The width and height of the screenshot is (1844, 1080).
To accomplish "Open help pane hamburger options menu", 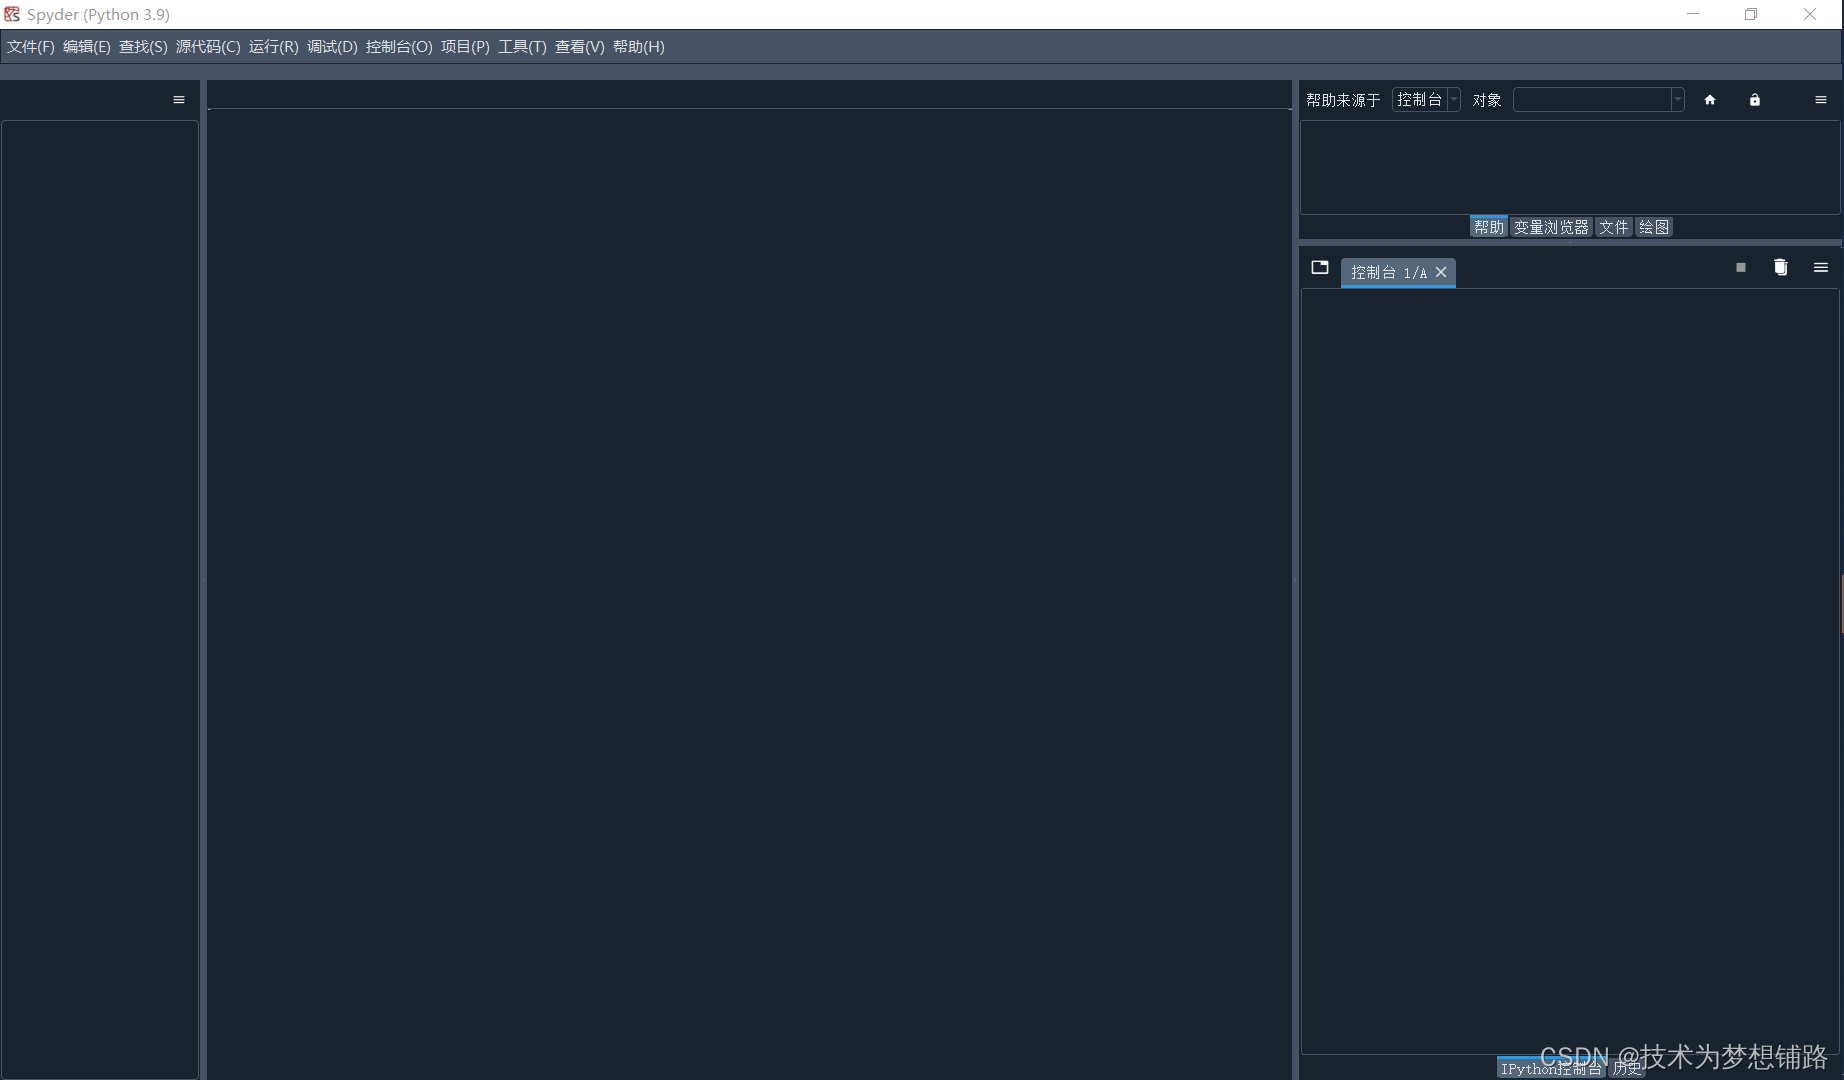I will (1821, 100).
